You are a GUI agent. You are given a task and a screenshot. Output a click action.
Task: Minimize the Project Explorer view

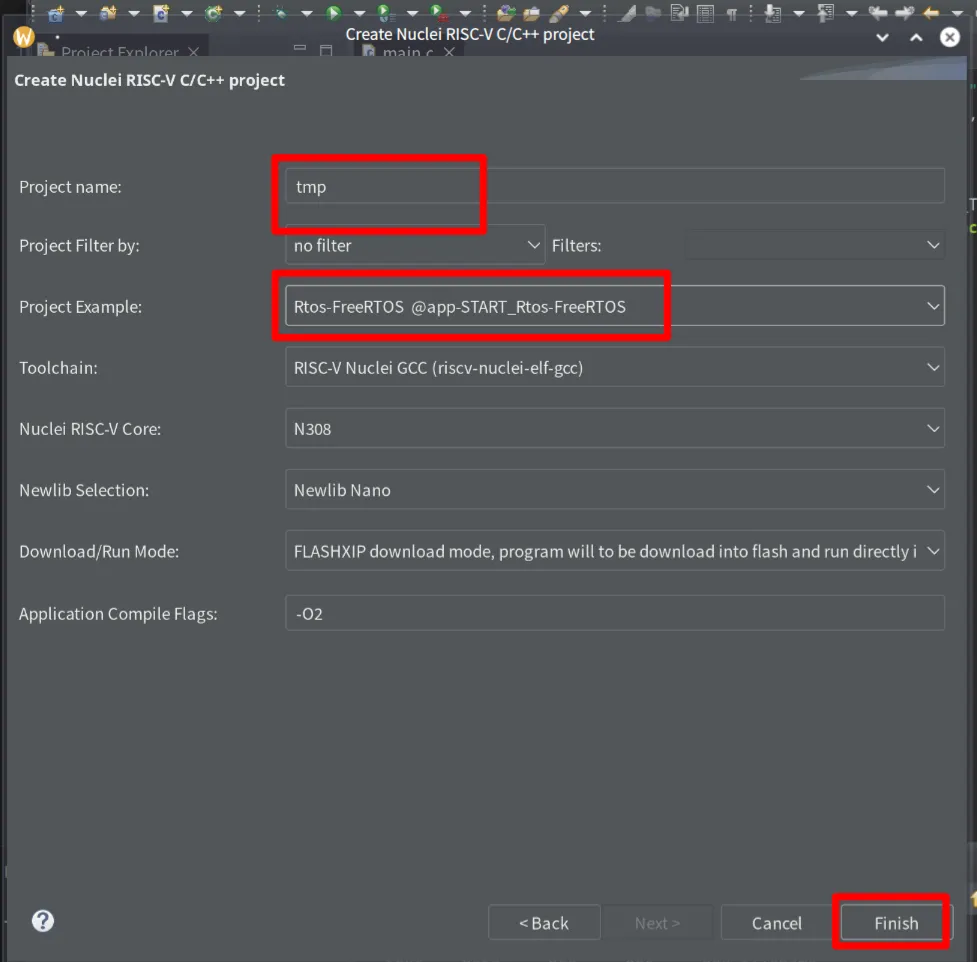pos(300,51)
